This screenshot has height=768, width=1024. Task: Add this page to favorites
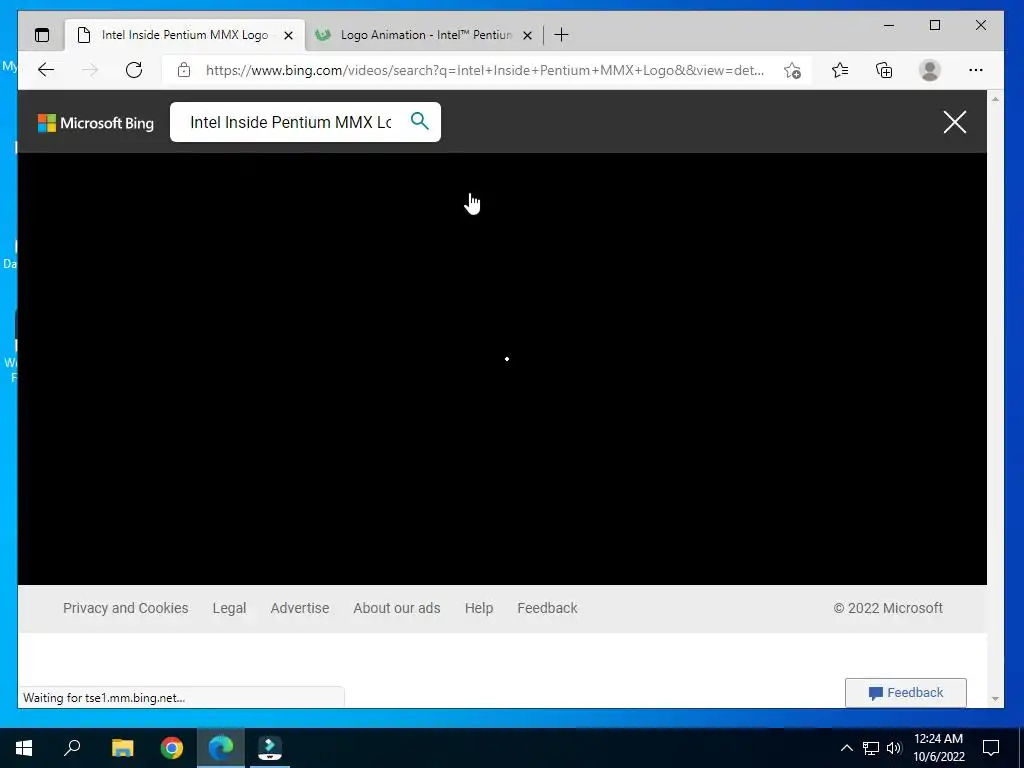tap(792, 70)
